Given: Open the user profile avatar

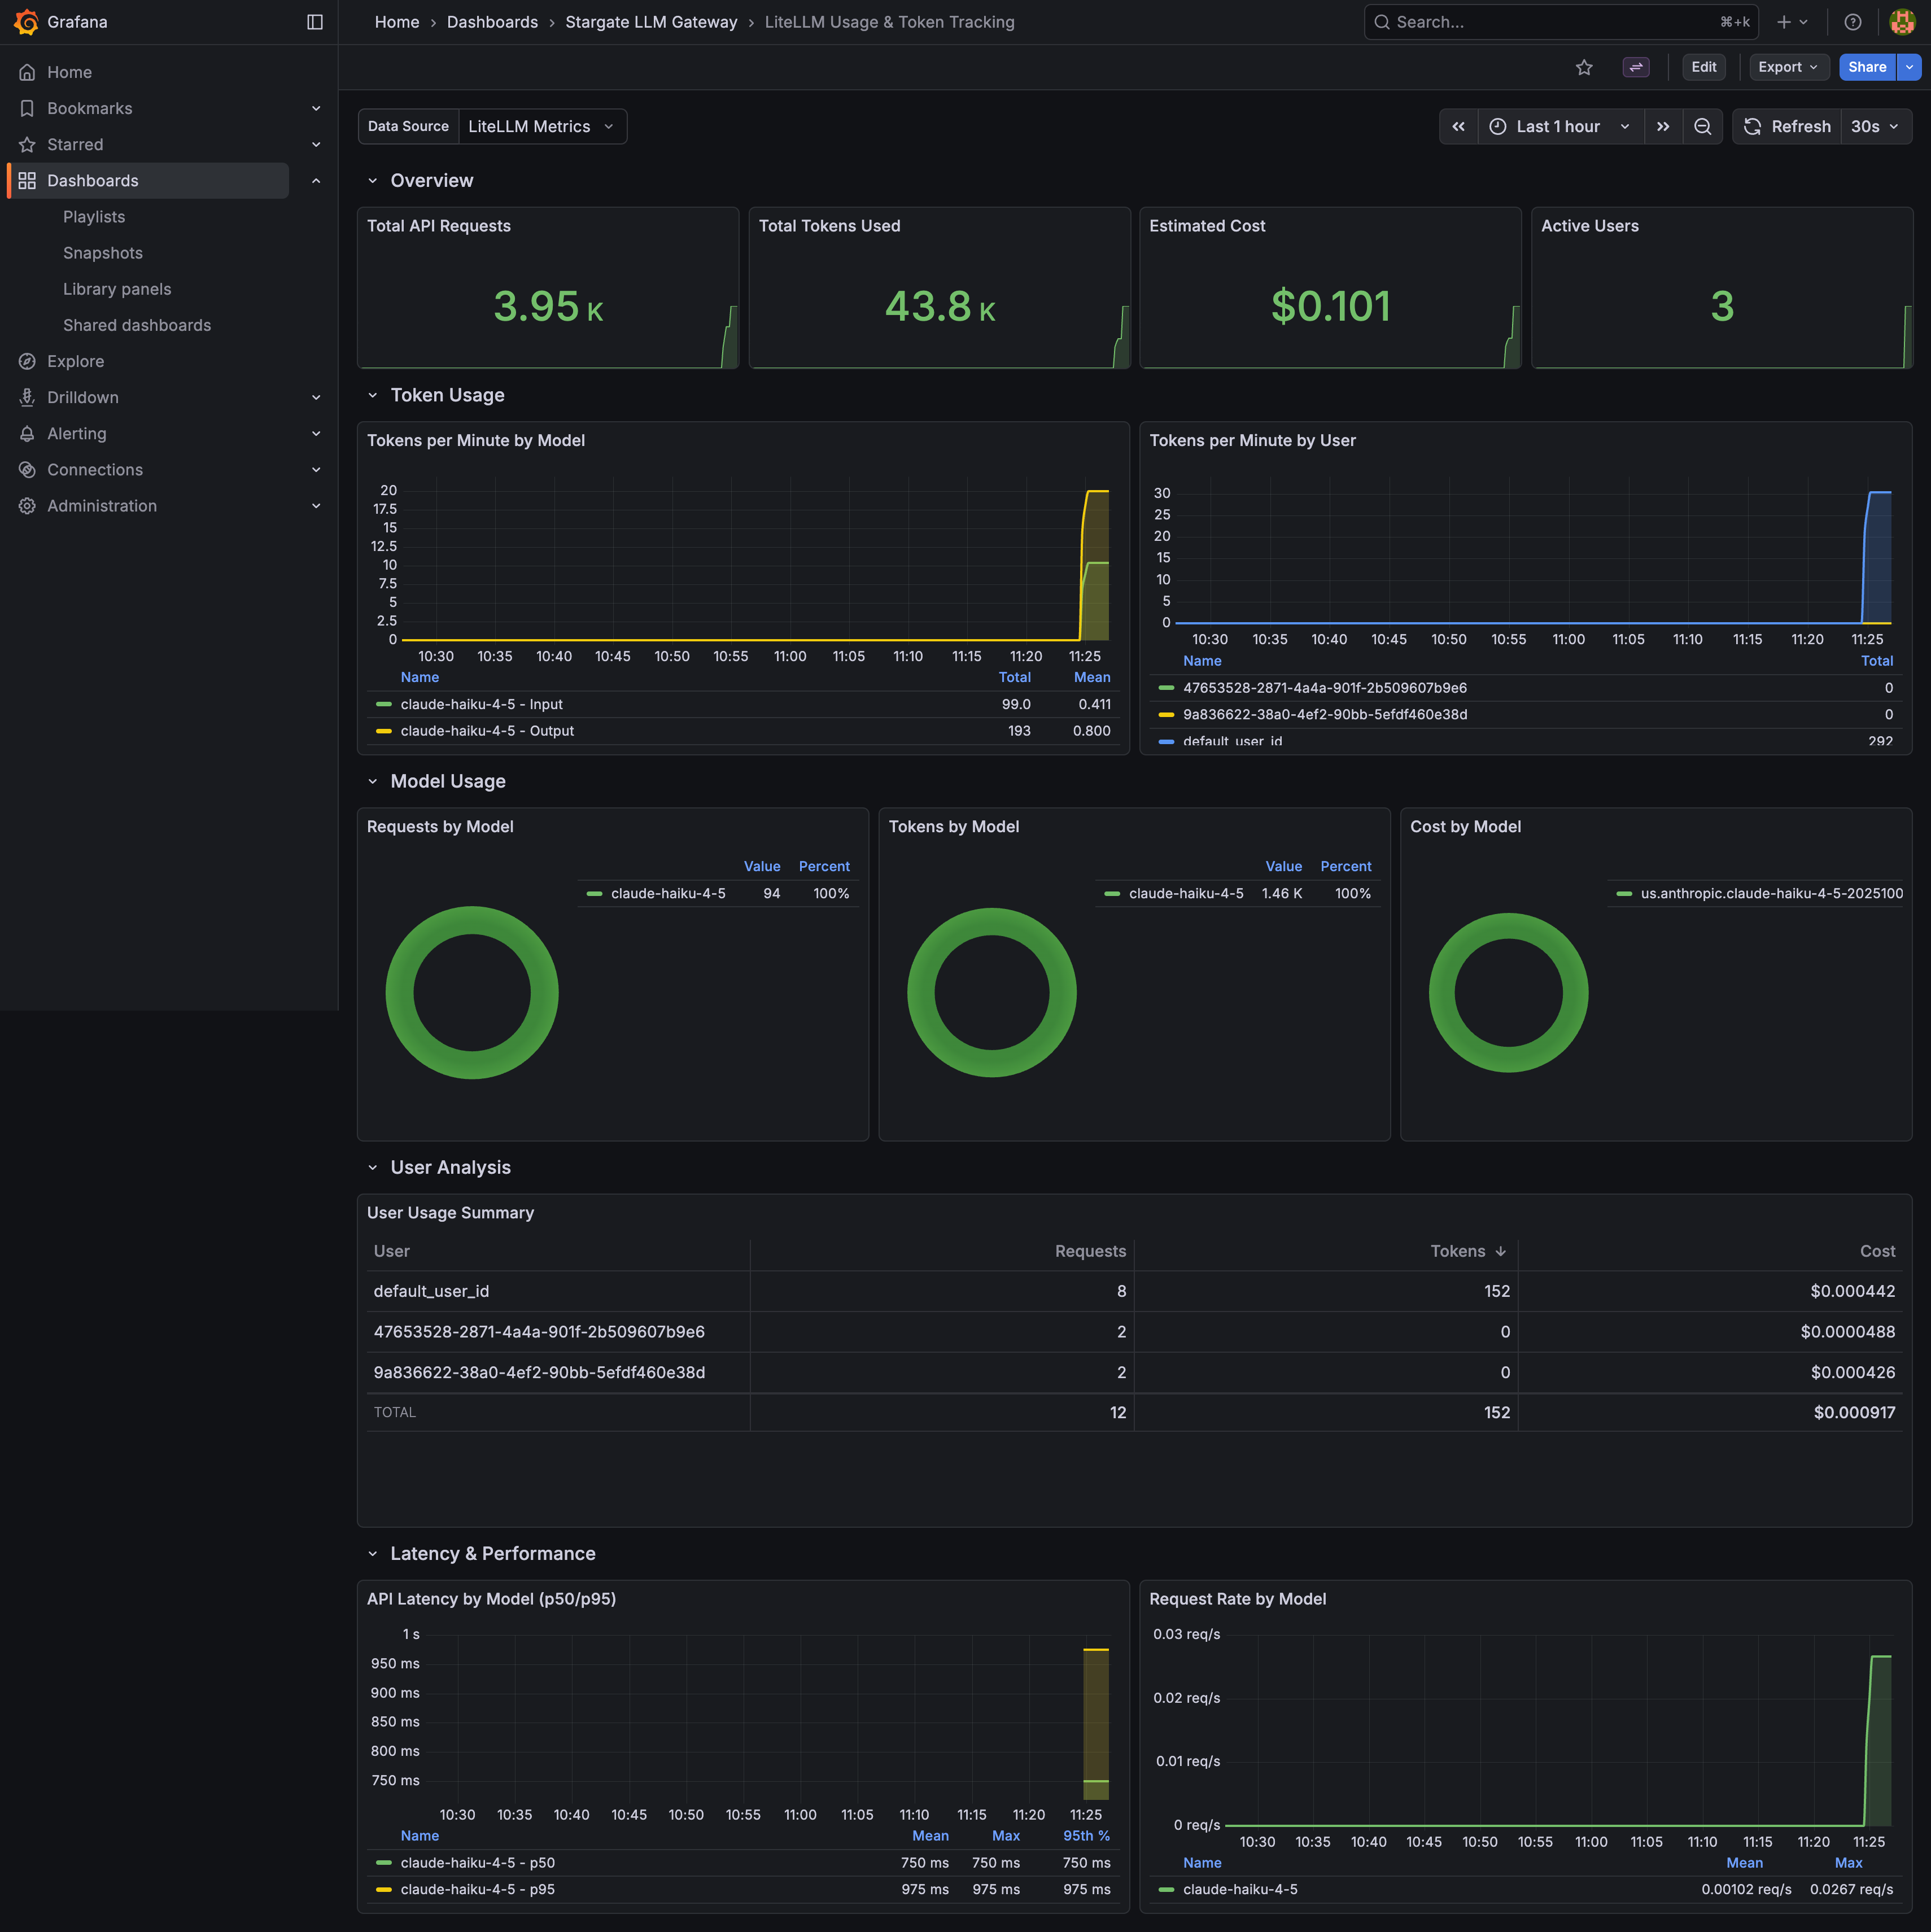Looking at the screenshot, I should (x=1902, y=22).
